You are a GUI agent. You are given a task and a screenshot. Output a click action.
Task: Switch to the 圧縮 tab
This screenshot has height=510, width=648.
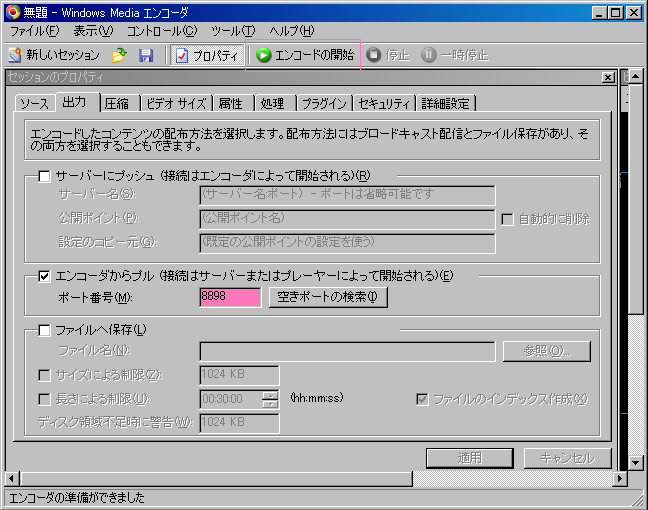coord(120,103)
